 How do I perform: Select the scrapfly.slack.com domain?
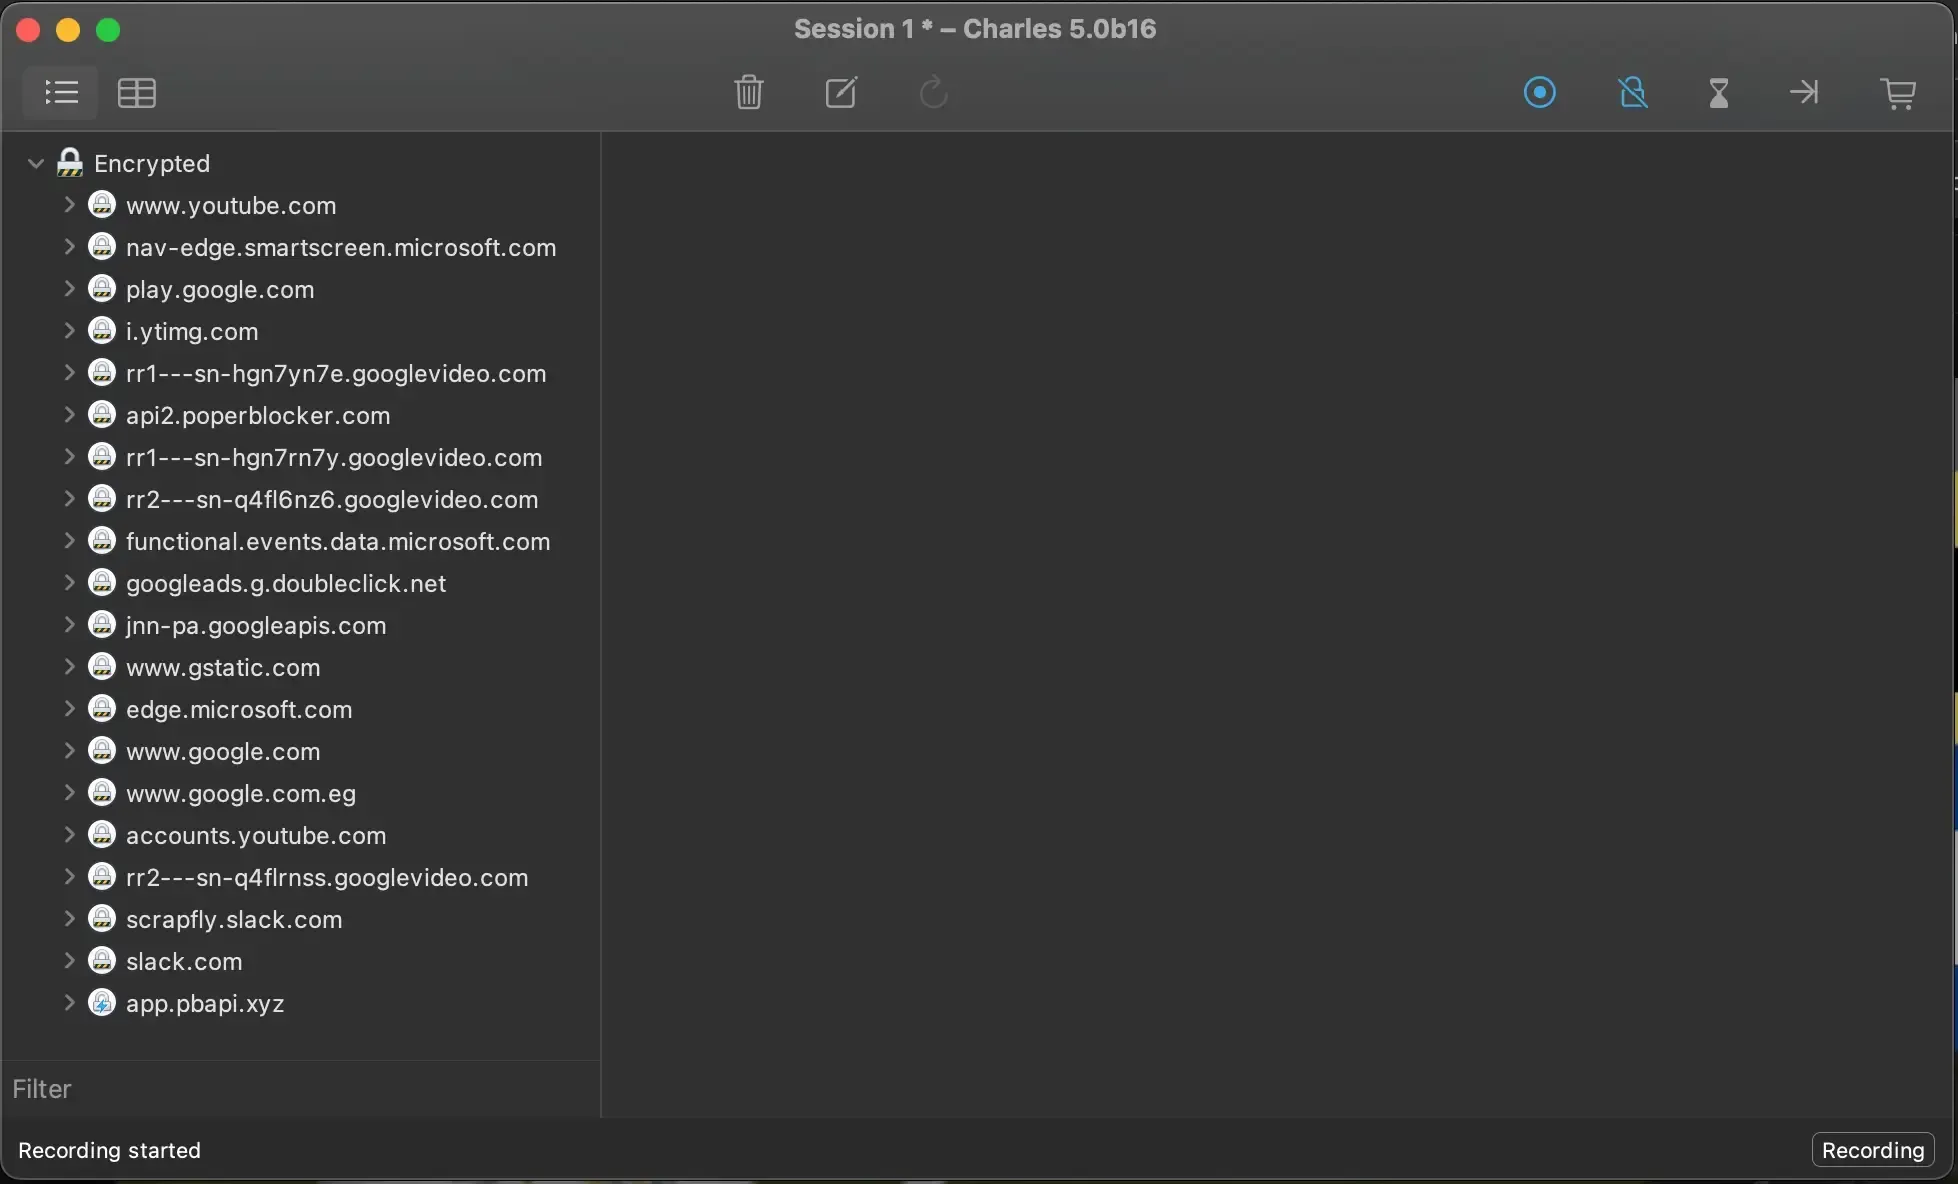(233, 919)
